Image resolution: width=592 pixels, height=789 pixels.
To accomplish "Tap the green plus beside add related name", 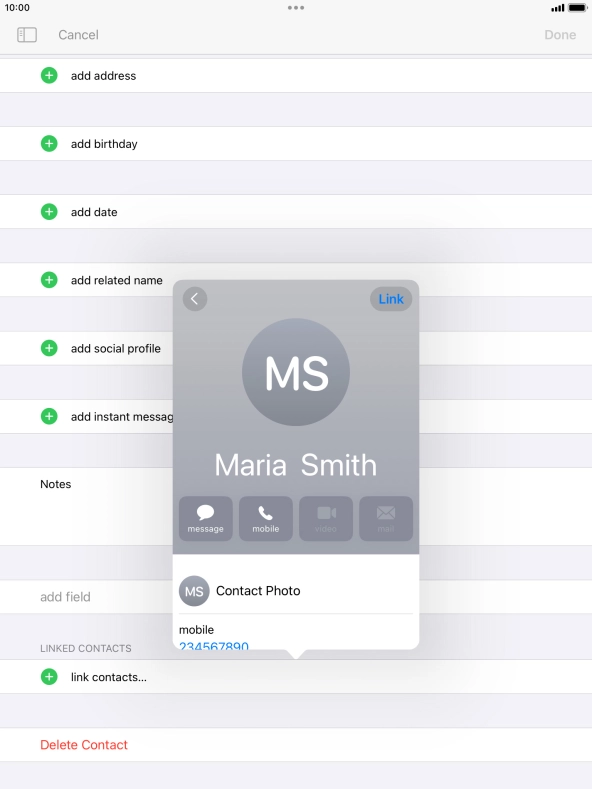I will (49, 280).
